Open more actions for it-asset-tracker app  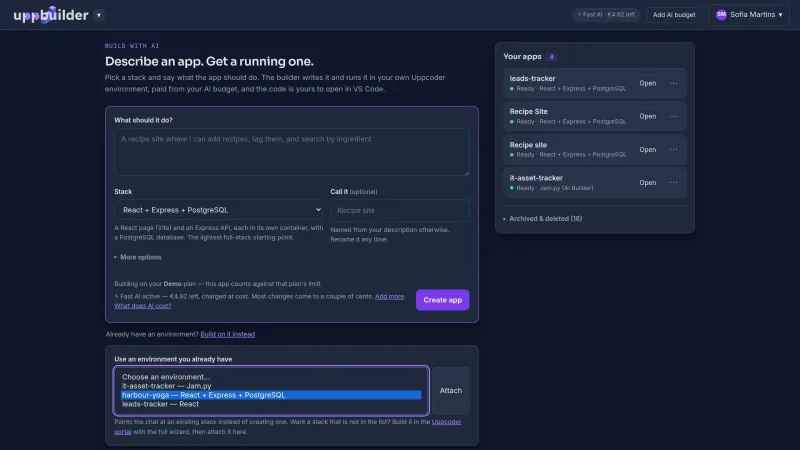[x=673, y=183]
